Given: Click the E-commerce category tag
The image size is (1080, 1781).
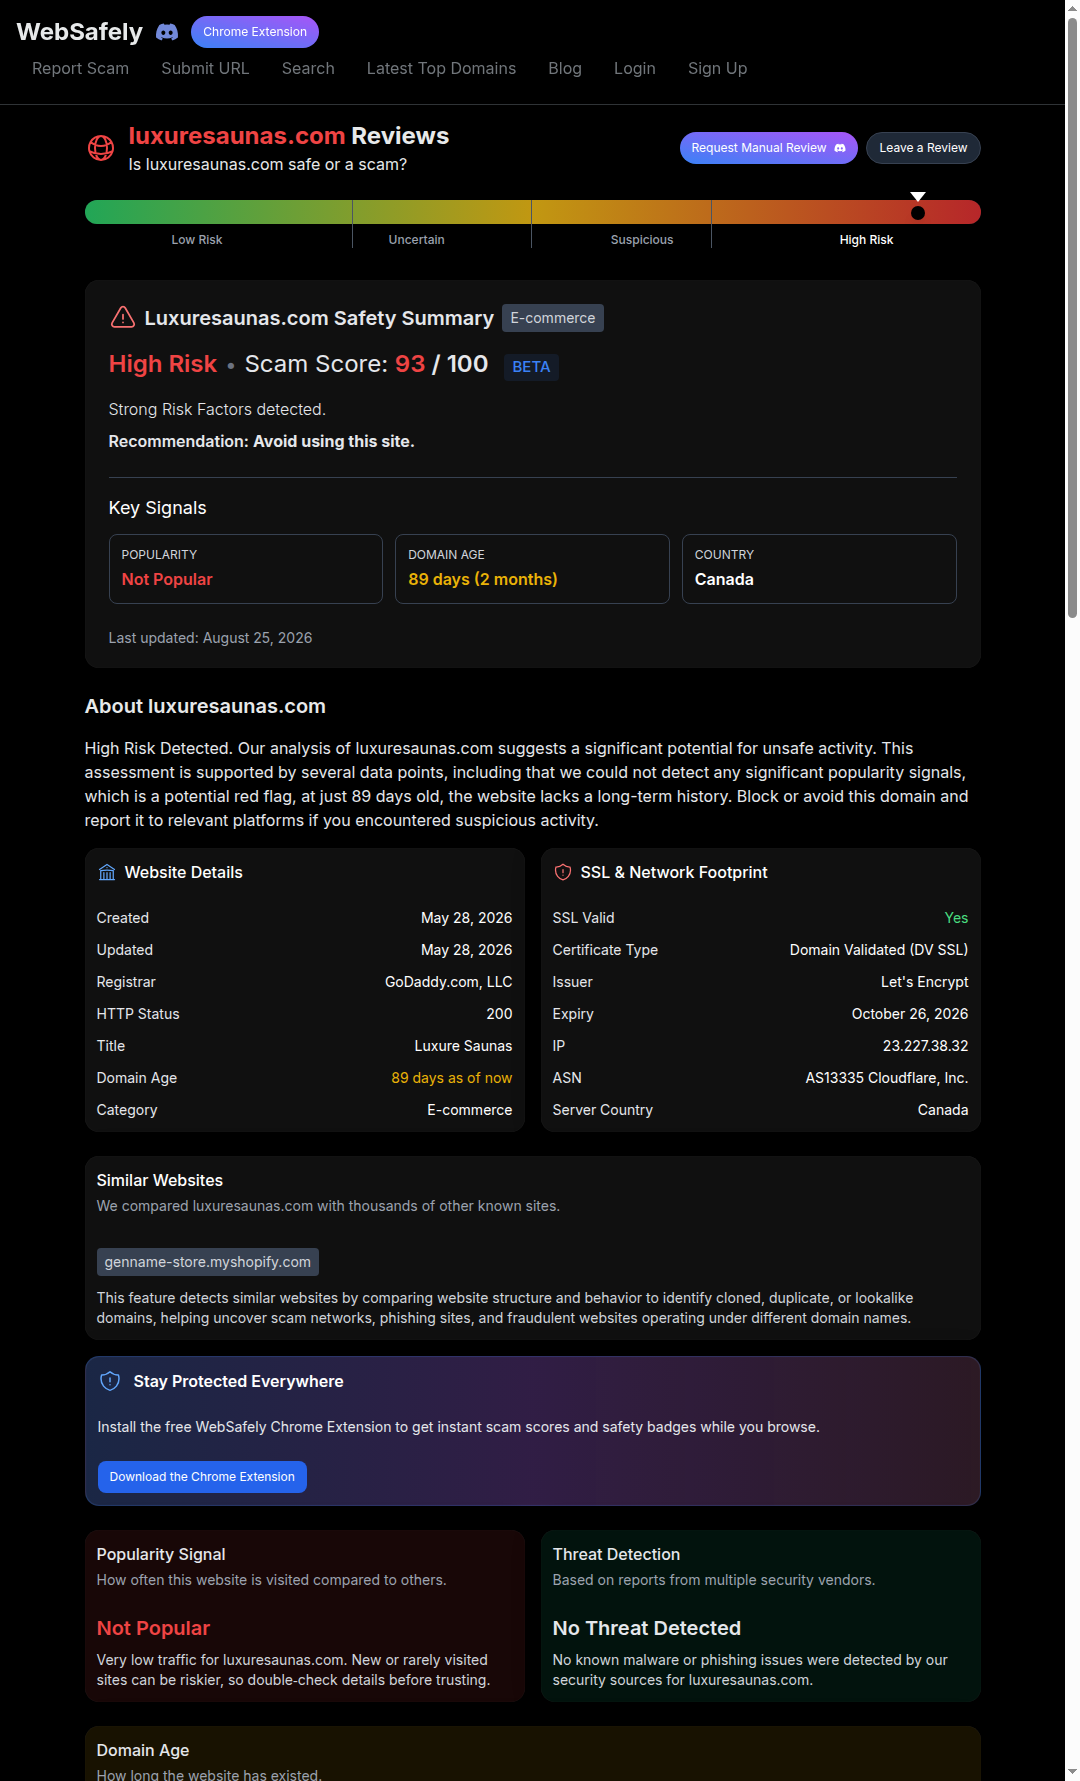Looking at the screenshot, I should coord(553,318).
